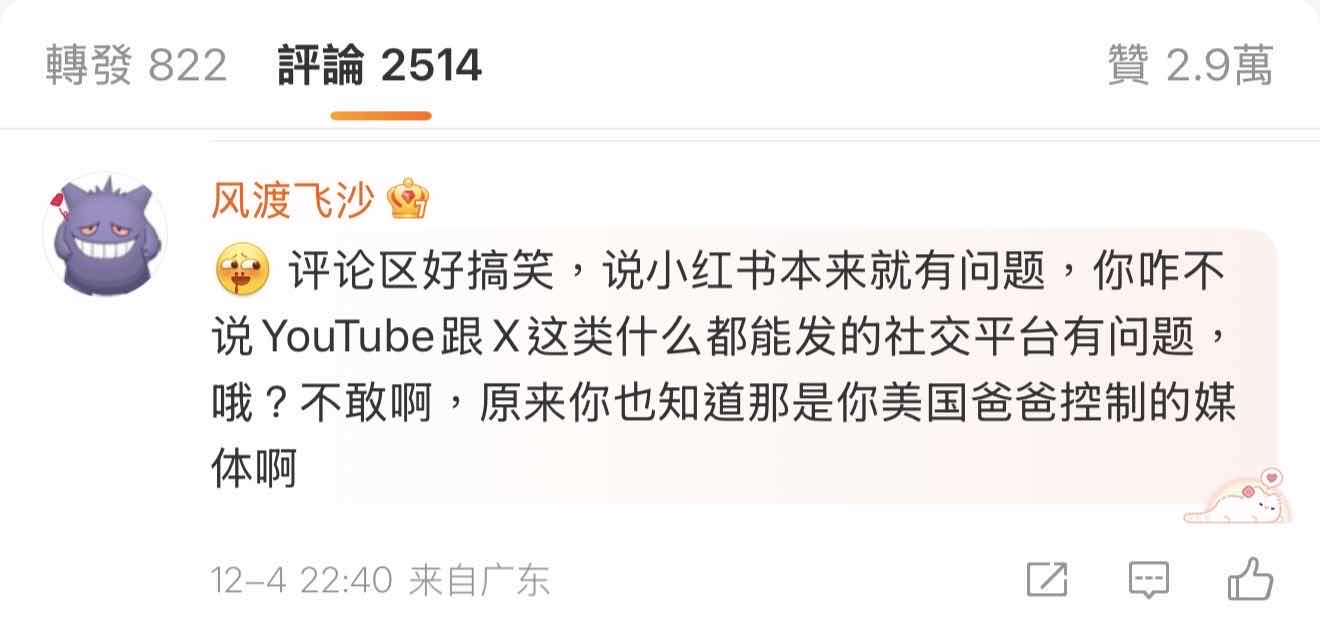Image resolution: width=1320 pixels, height=621 pixels.
Task: Tap the 822 repost count number
Action: click(x=188, y=66)
